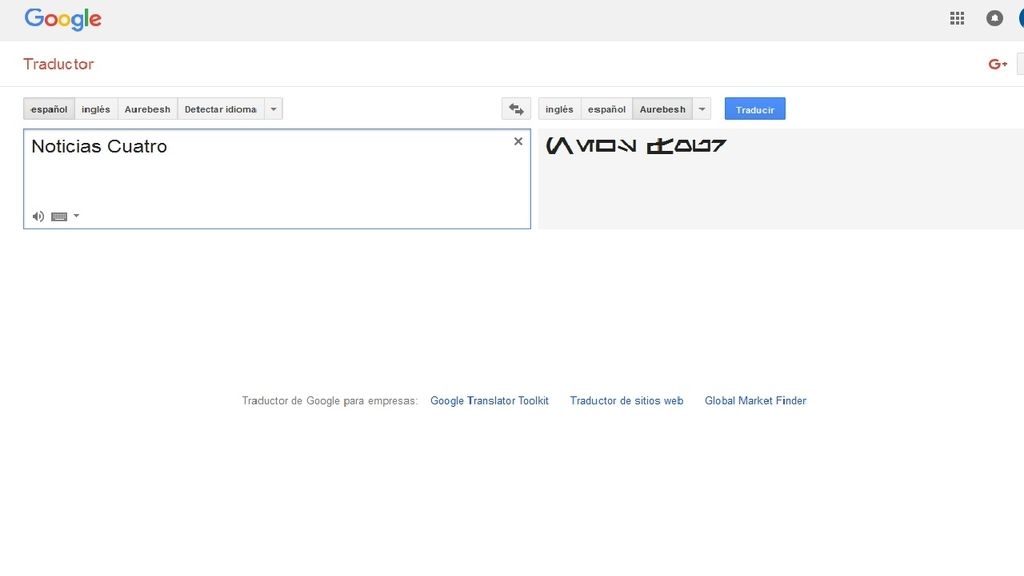Clear the source text with X

(x=518, y=141)
